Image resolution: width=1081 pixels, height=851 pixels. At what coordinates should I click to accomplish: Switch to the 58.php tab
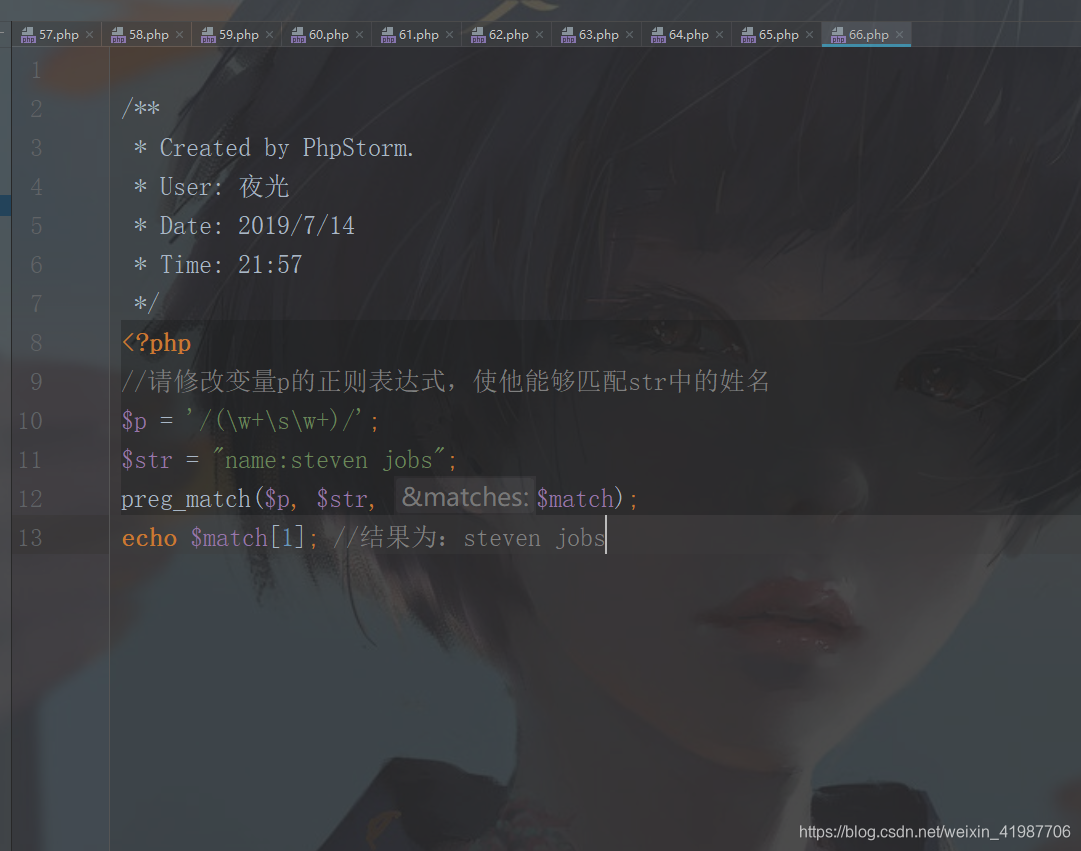click(x=148, y=34)
